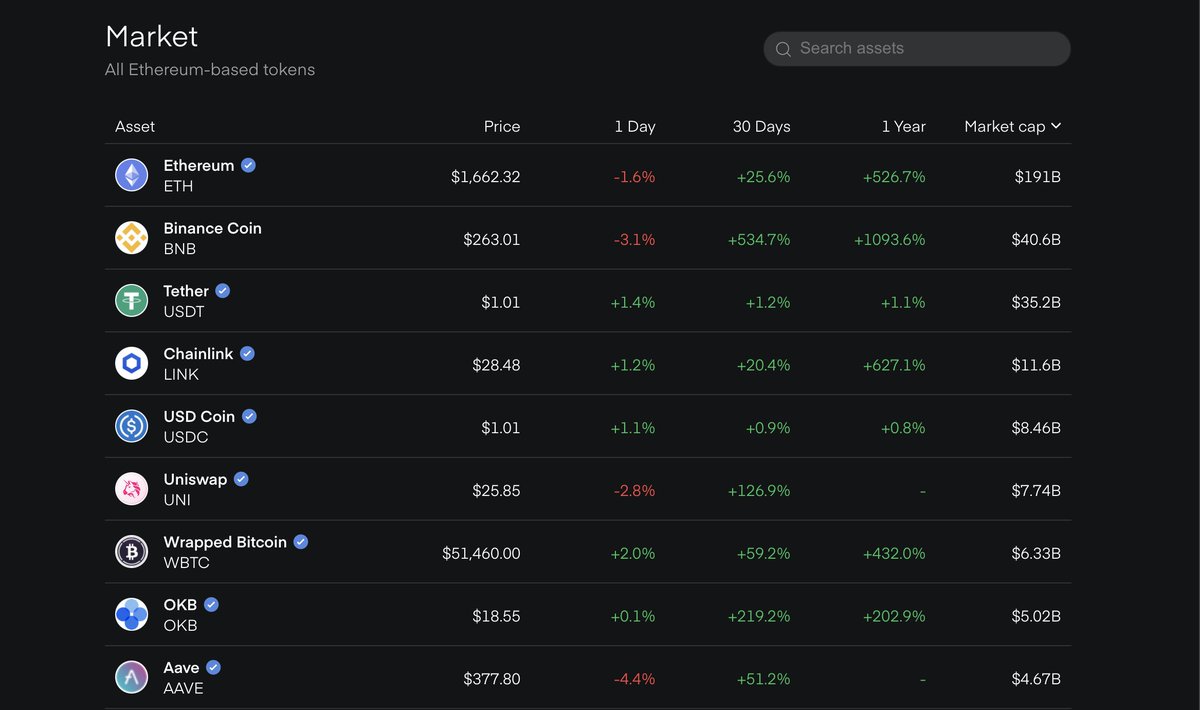Open the Ethereum asset name link
This screenshot has height=710, width=1200.
pyautogui.click(x=199, y=165)
